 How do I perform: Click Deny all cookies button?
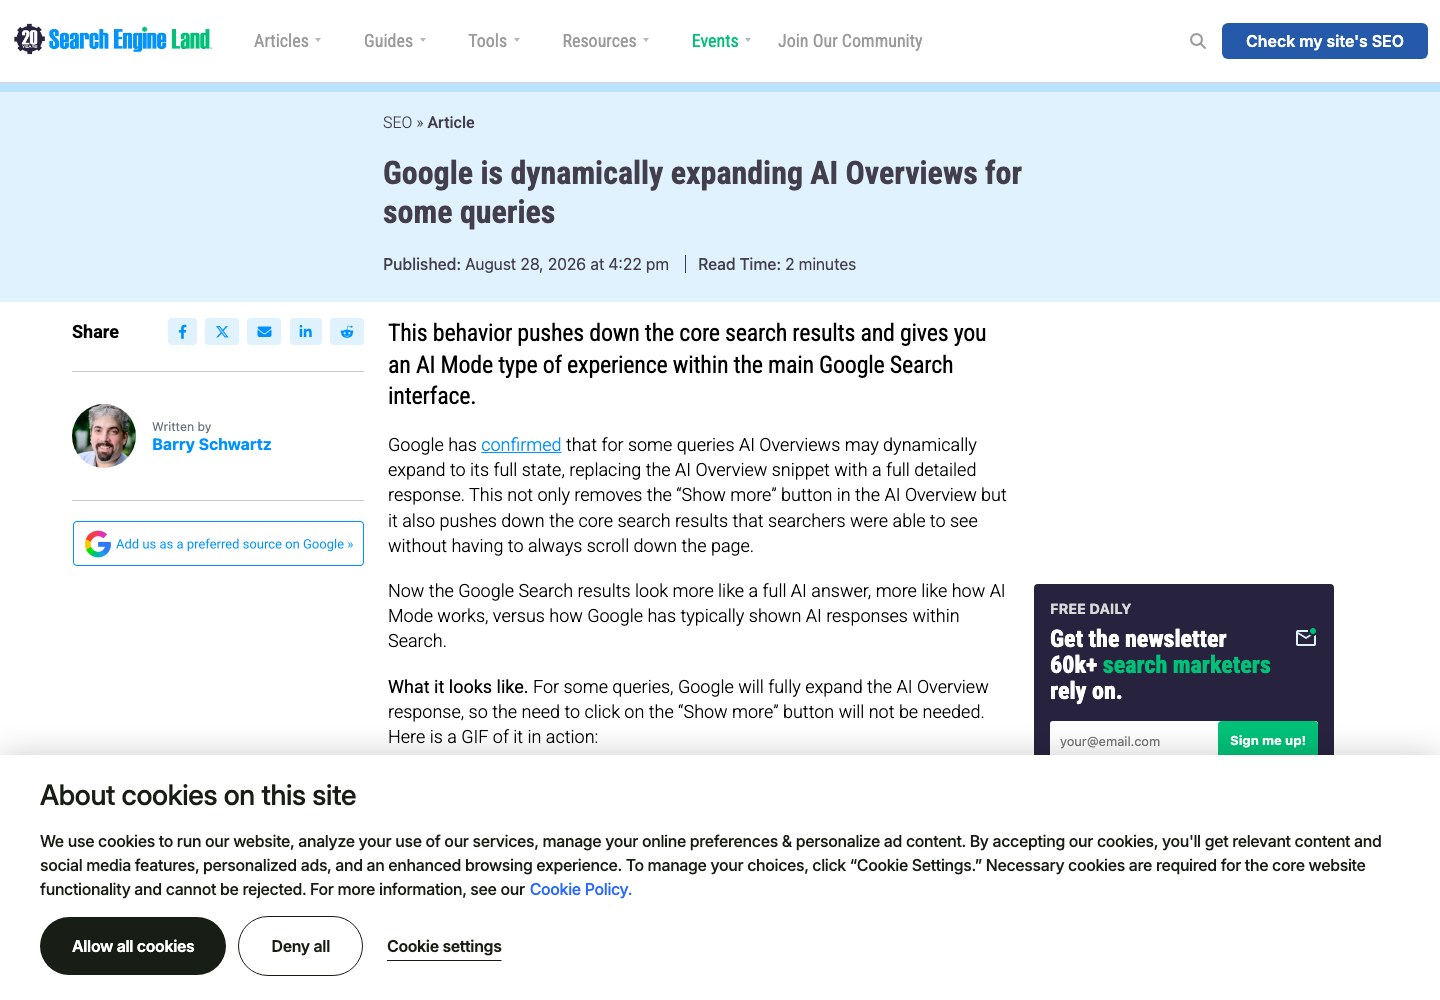300,946
